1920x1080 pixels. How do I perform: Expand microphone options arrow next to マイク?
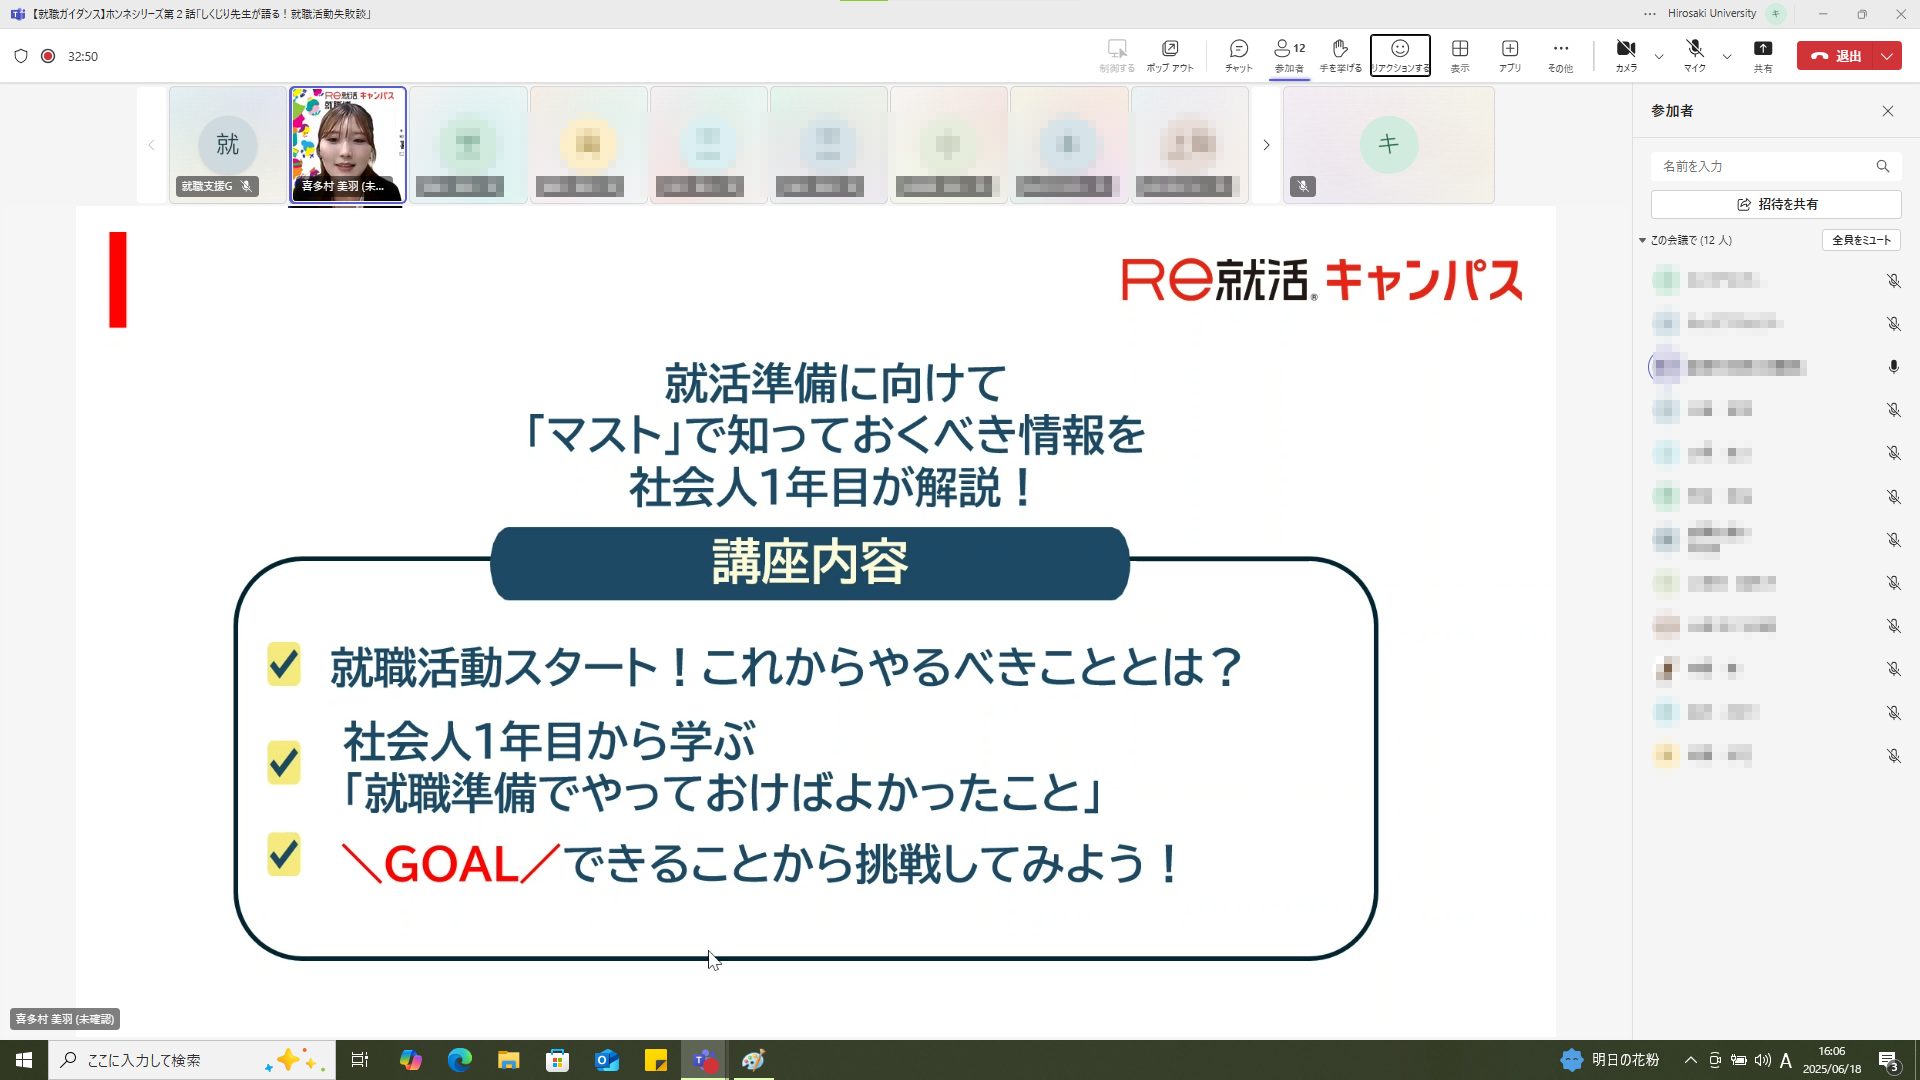pos(1727,56)
